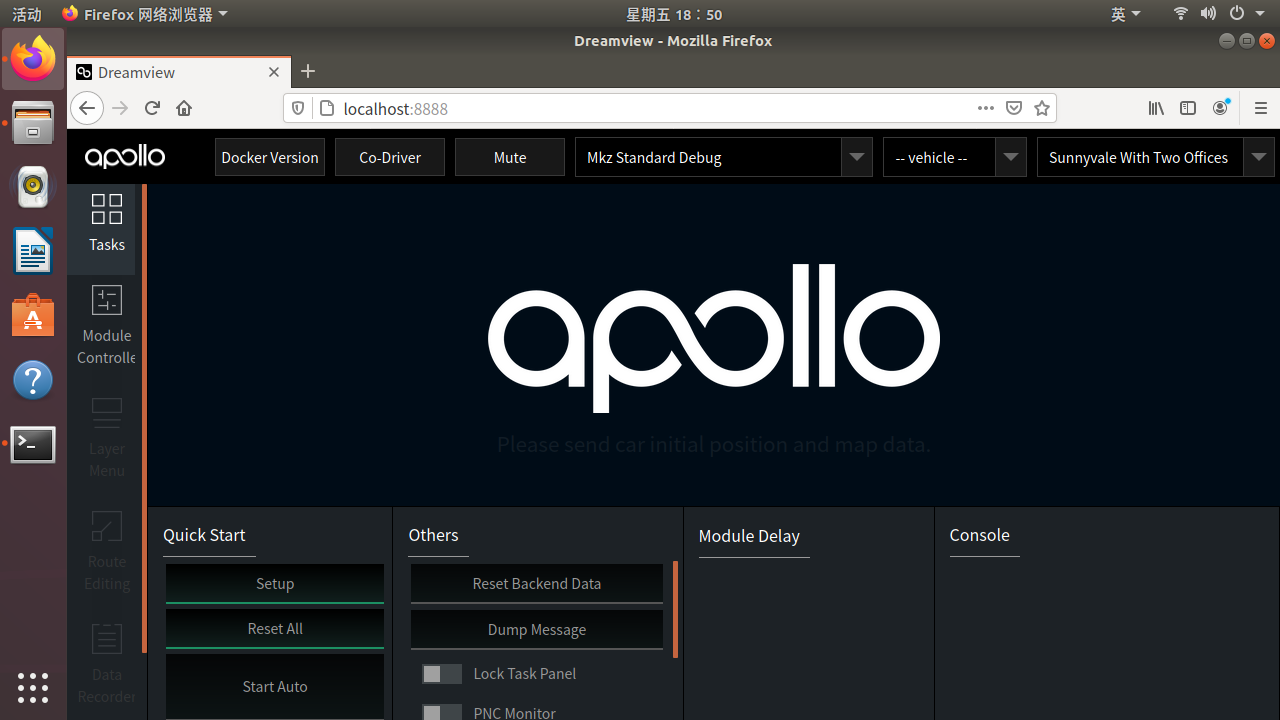Select the Dreamview browser tab

[179, 72]
